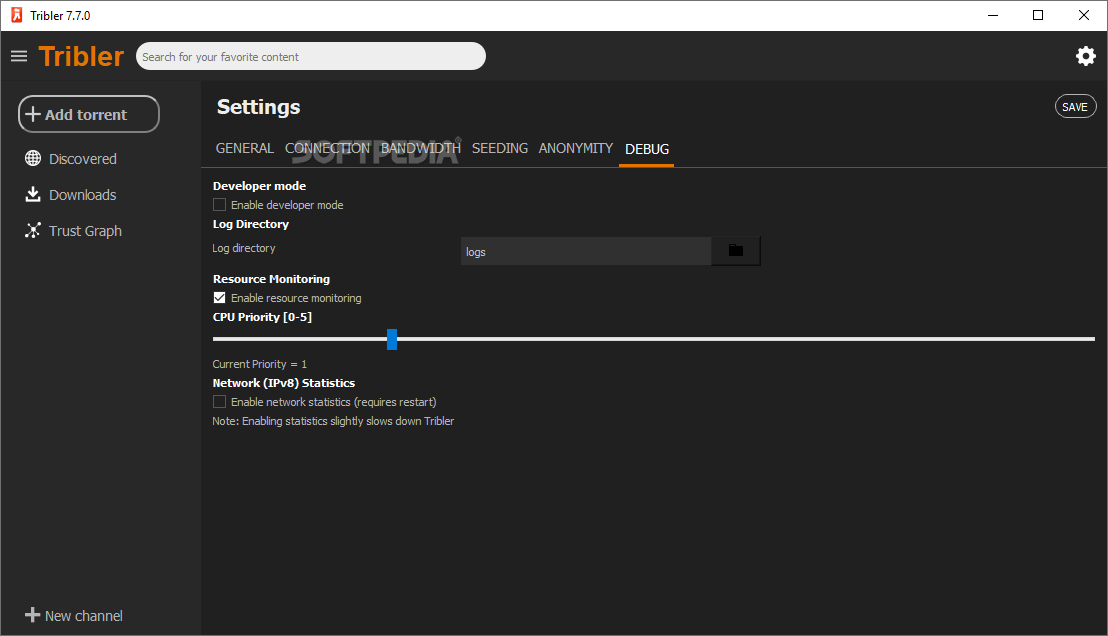The image size is (1108, 636).
Task: Switch to the CONNECTION tab
Action: [327, 148]
